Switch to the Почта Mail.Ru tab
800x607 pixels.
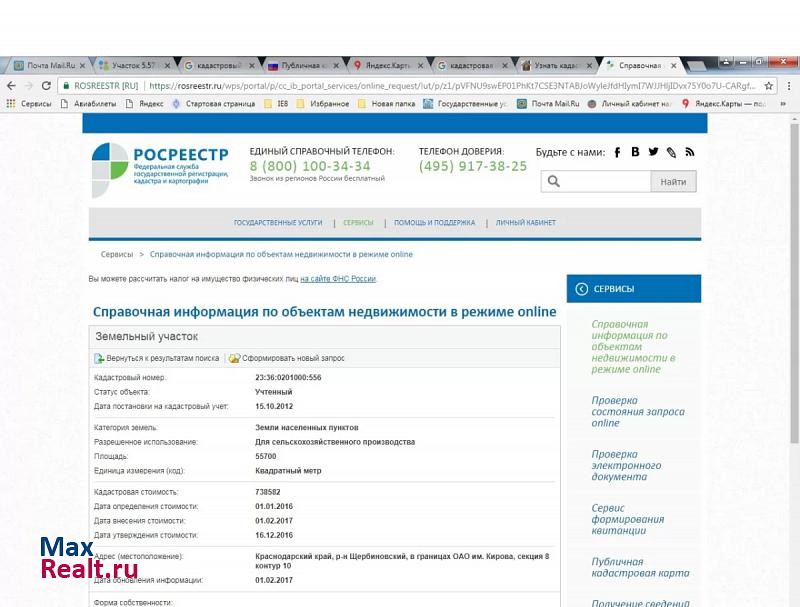pyautogui.click(x=45, y=66)
